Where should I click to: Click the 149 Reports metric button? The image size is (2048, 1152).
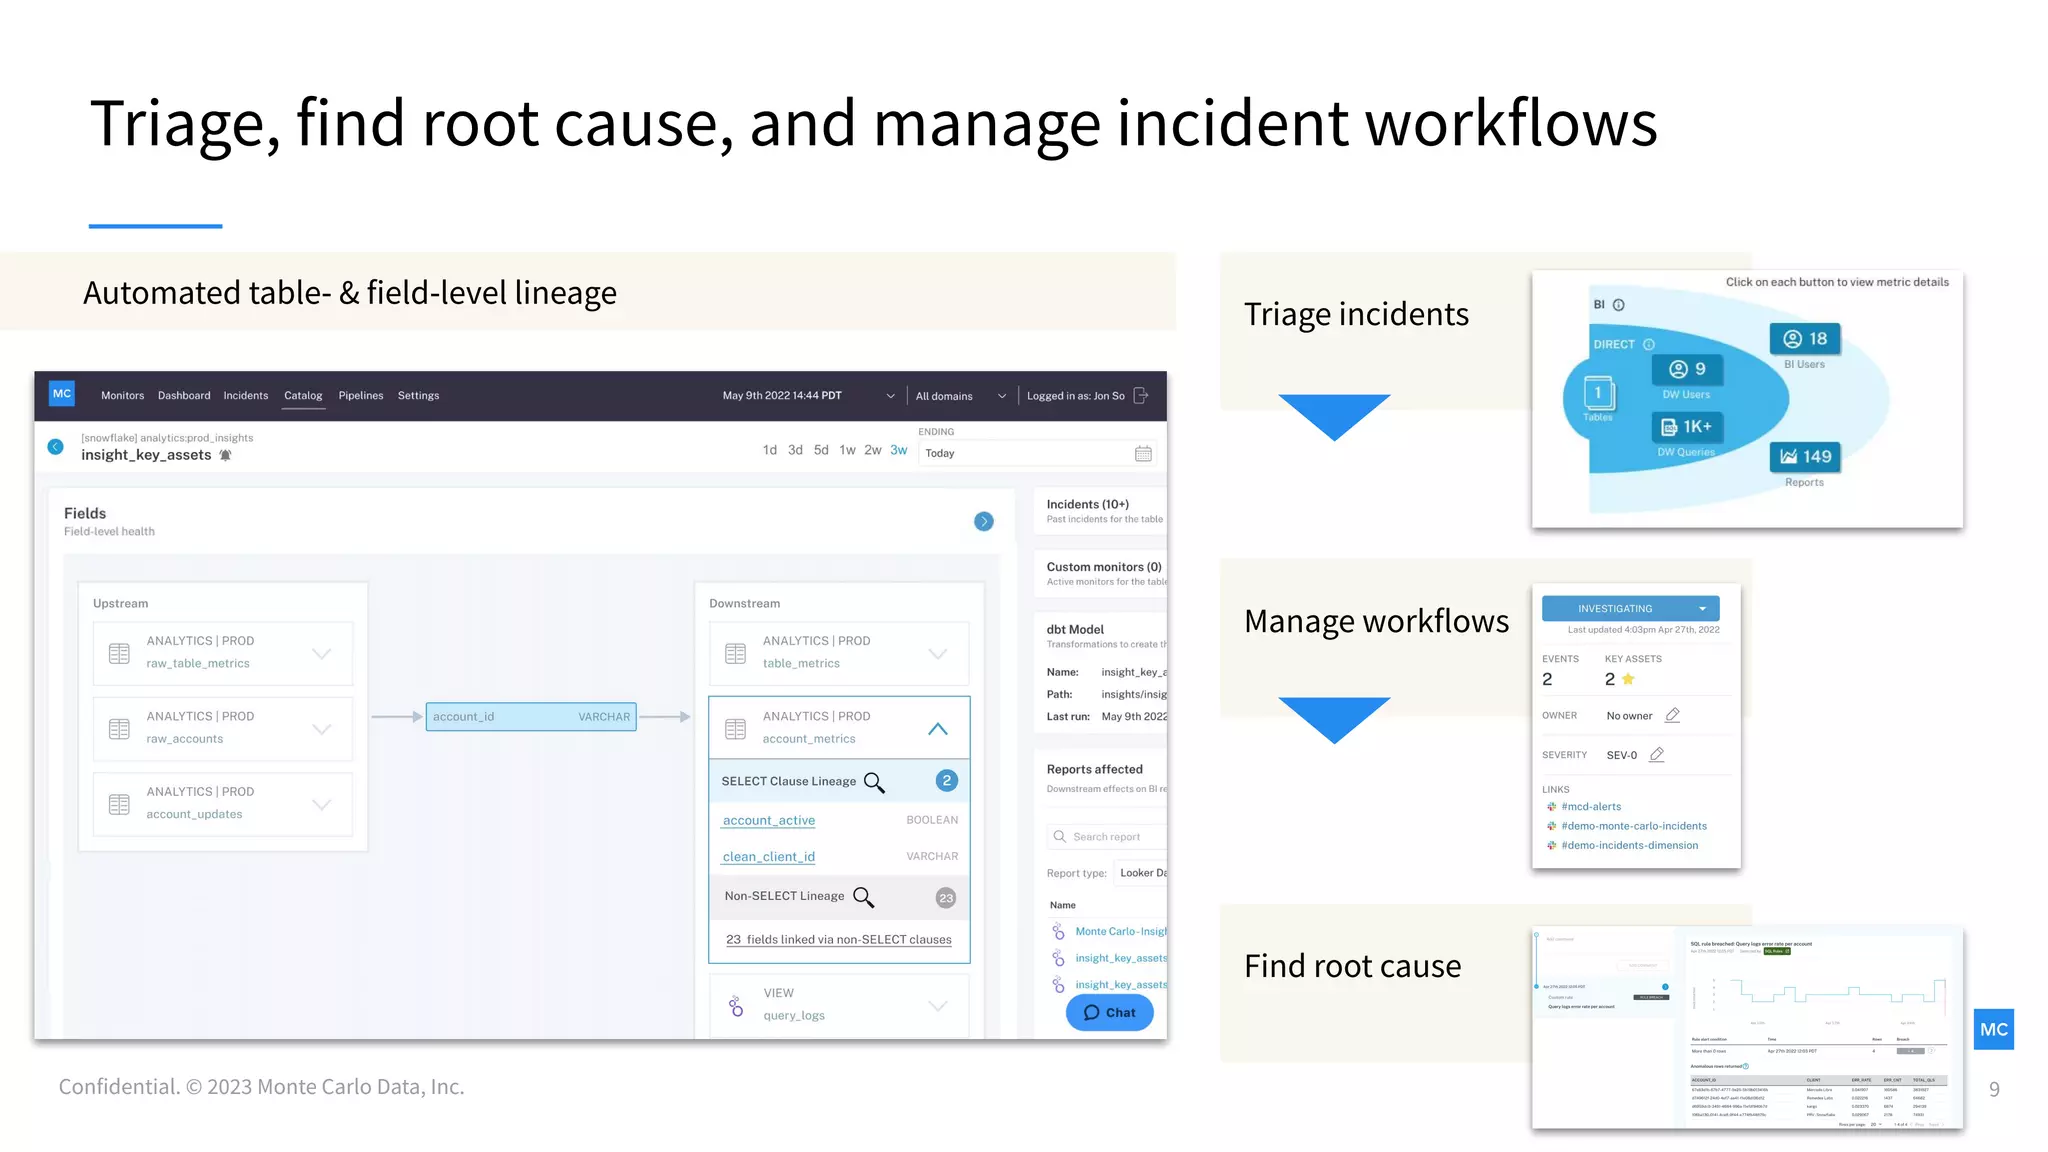(x=1804, y=457)
